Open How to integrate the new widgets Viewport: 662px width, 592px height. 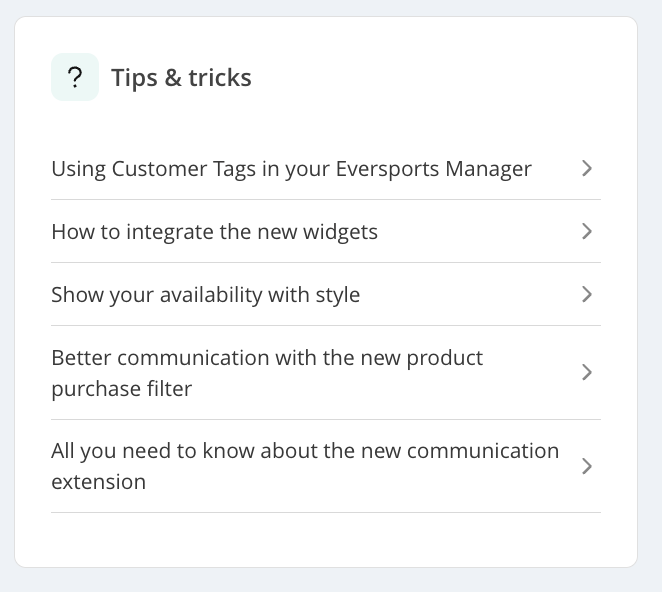[326, 231]
